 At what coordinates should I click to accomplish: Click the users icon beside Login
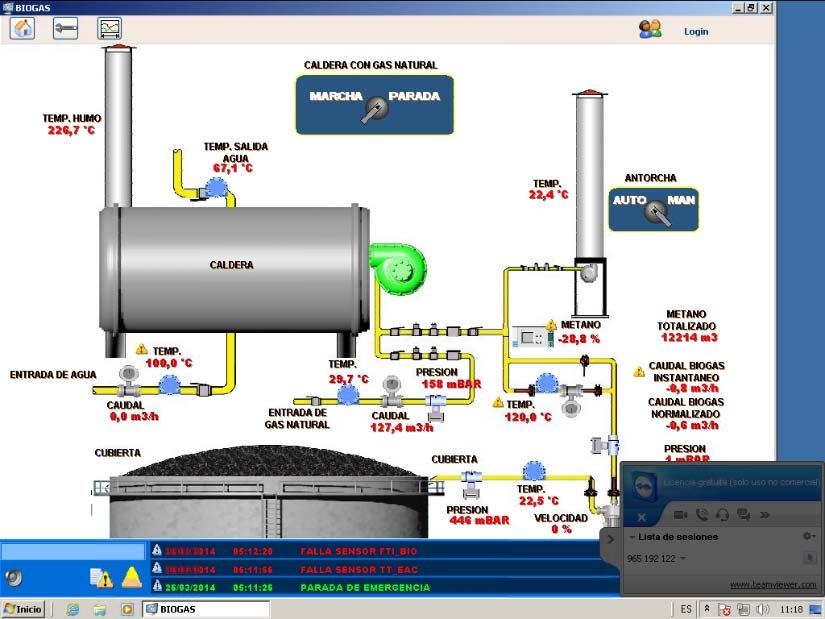coord(650,30)
